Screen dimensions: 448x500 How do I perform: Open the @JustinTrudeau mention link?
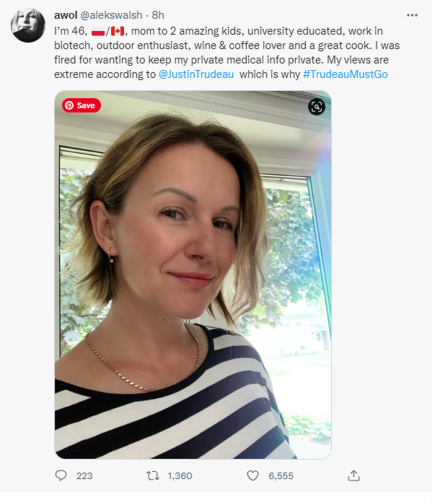196,74
